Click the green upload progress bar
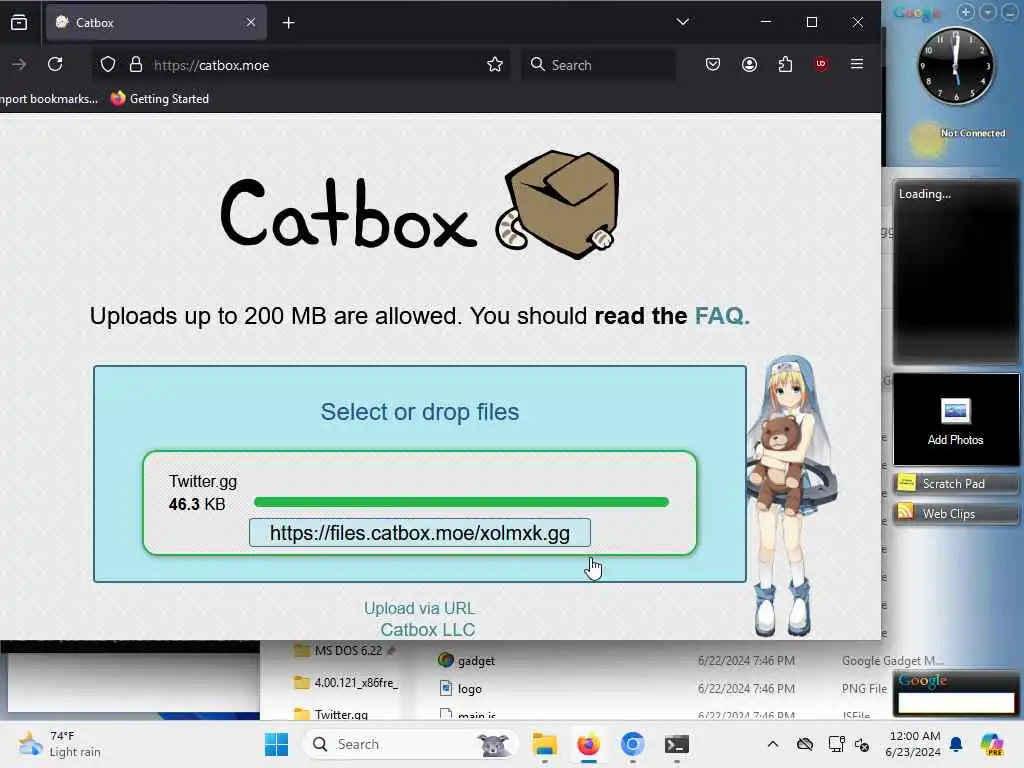Viewport: 1024px width, 768px height. pos(461,502)
